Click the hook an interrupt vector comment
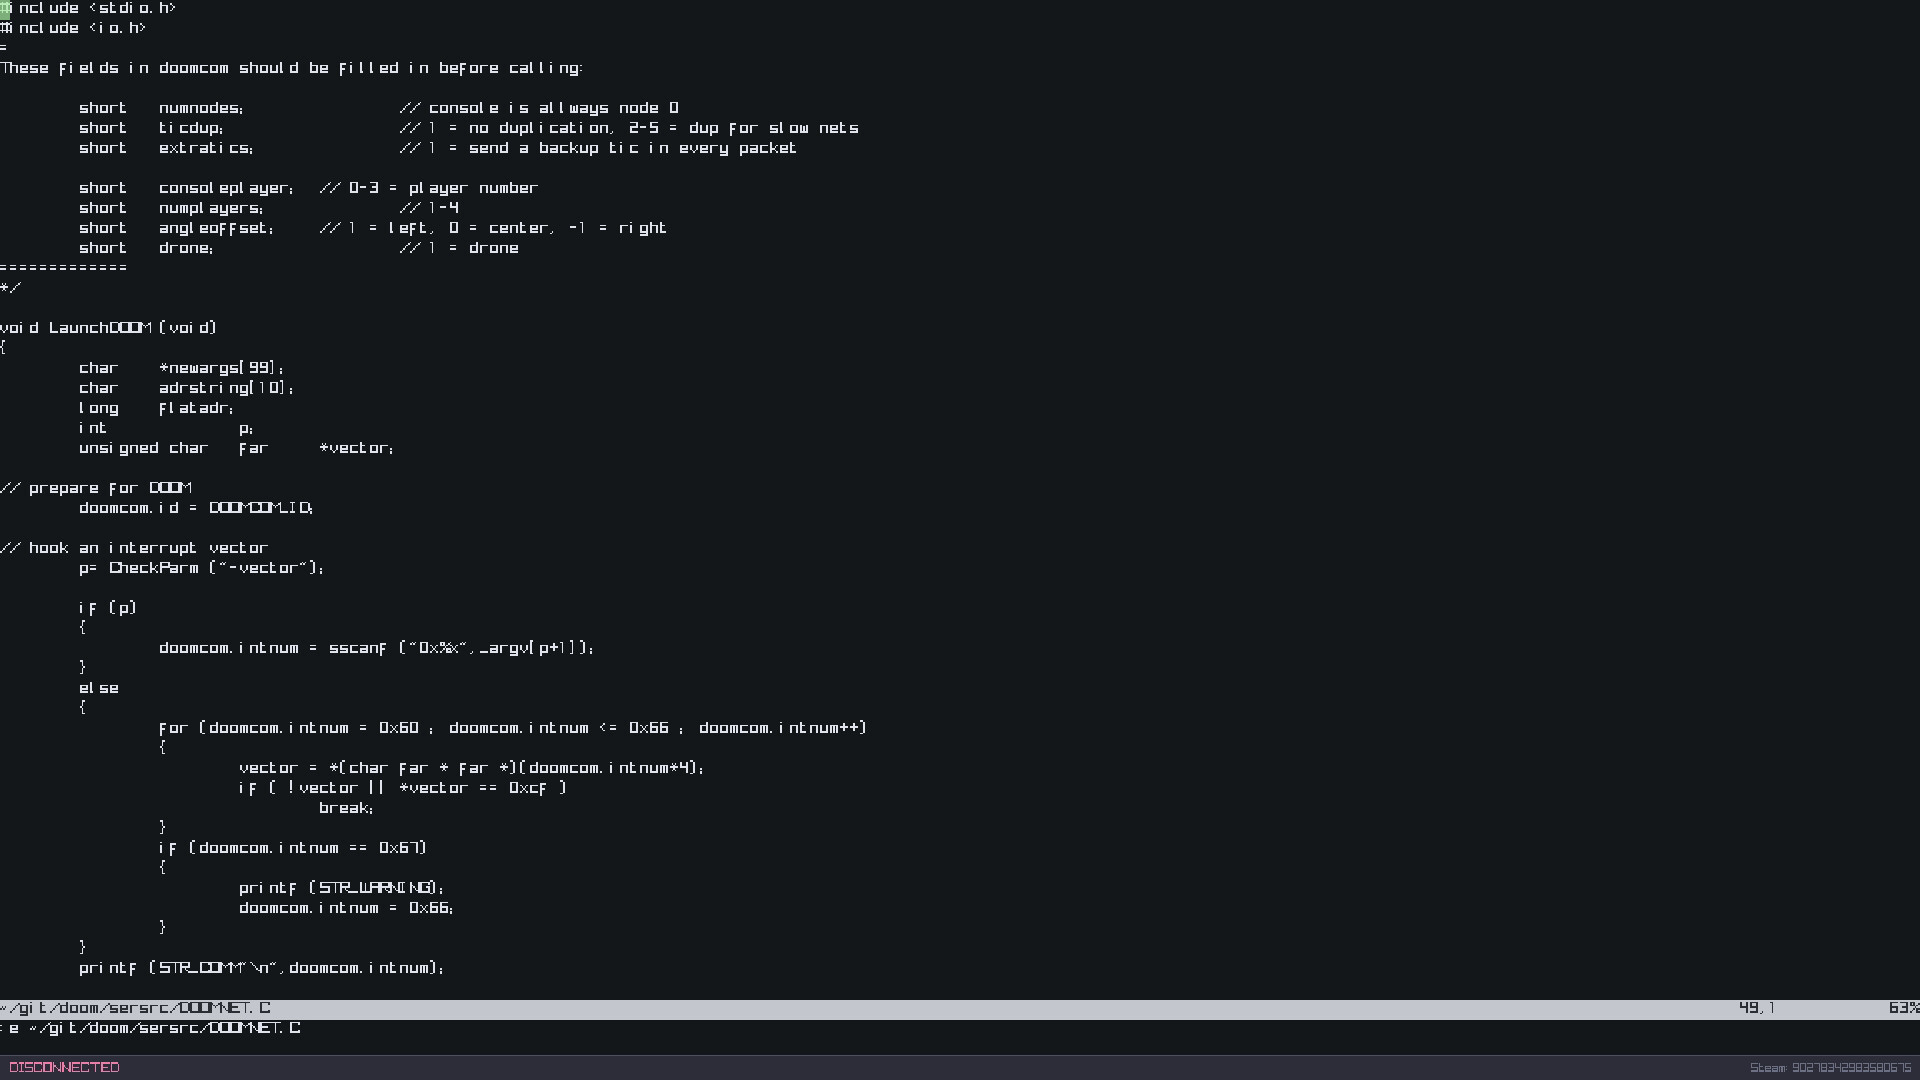Screen dimensions: 1920x1080 [133, 547]
